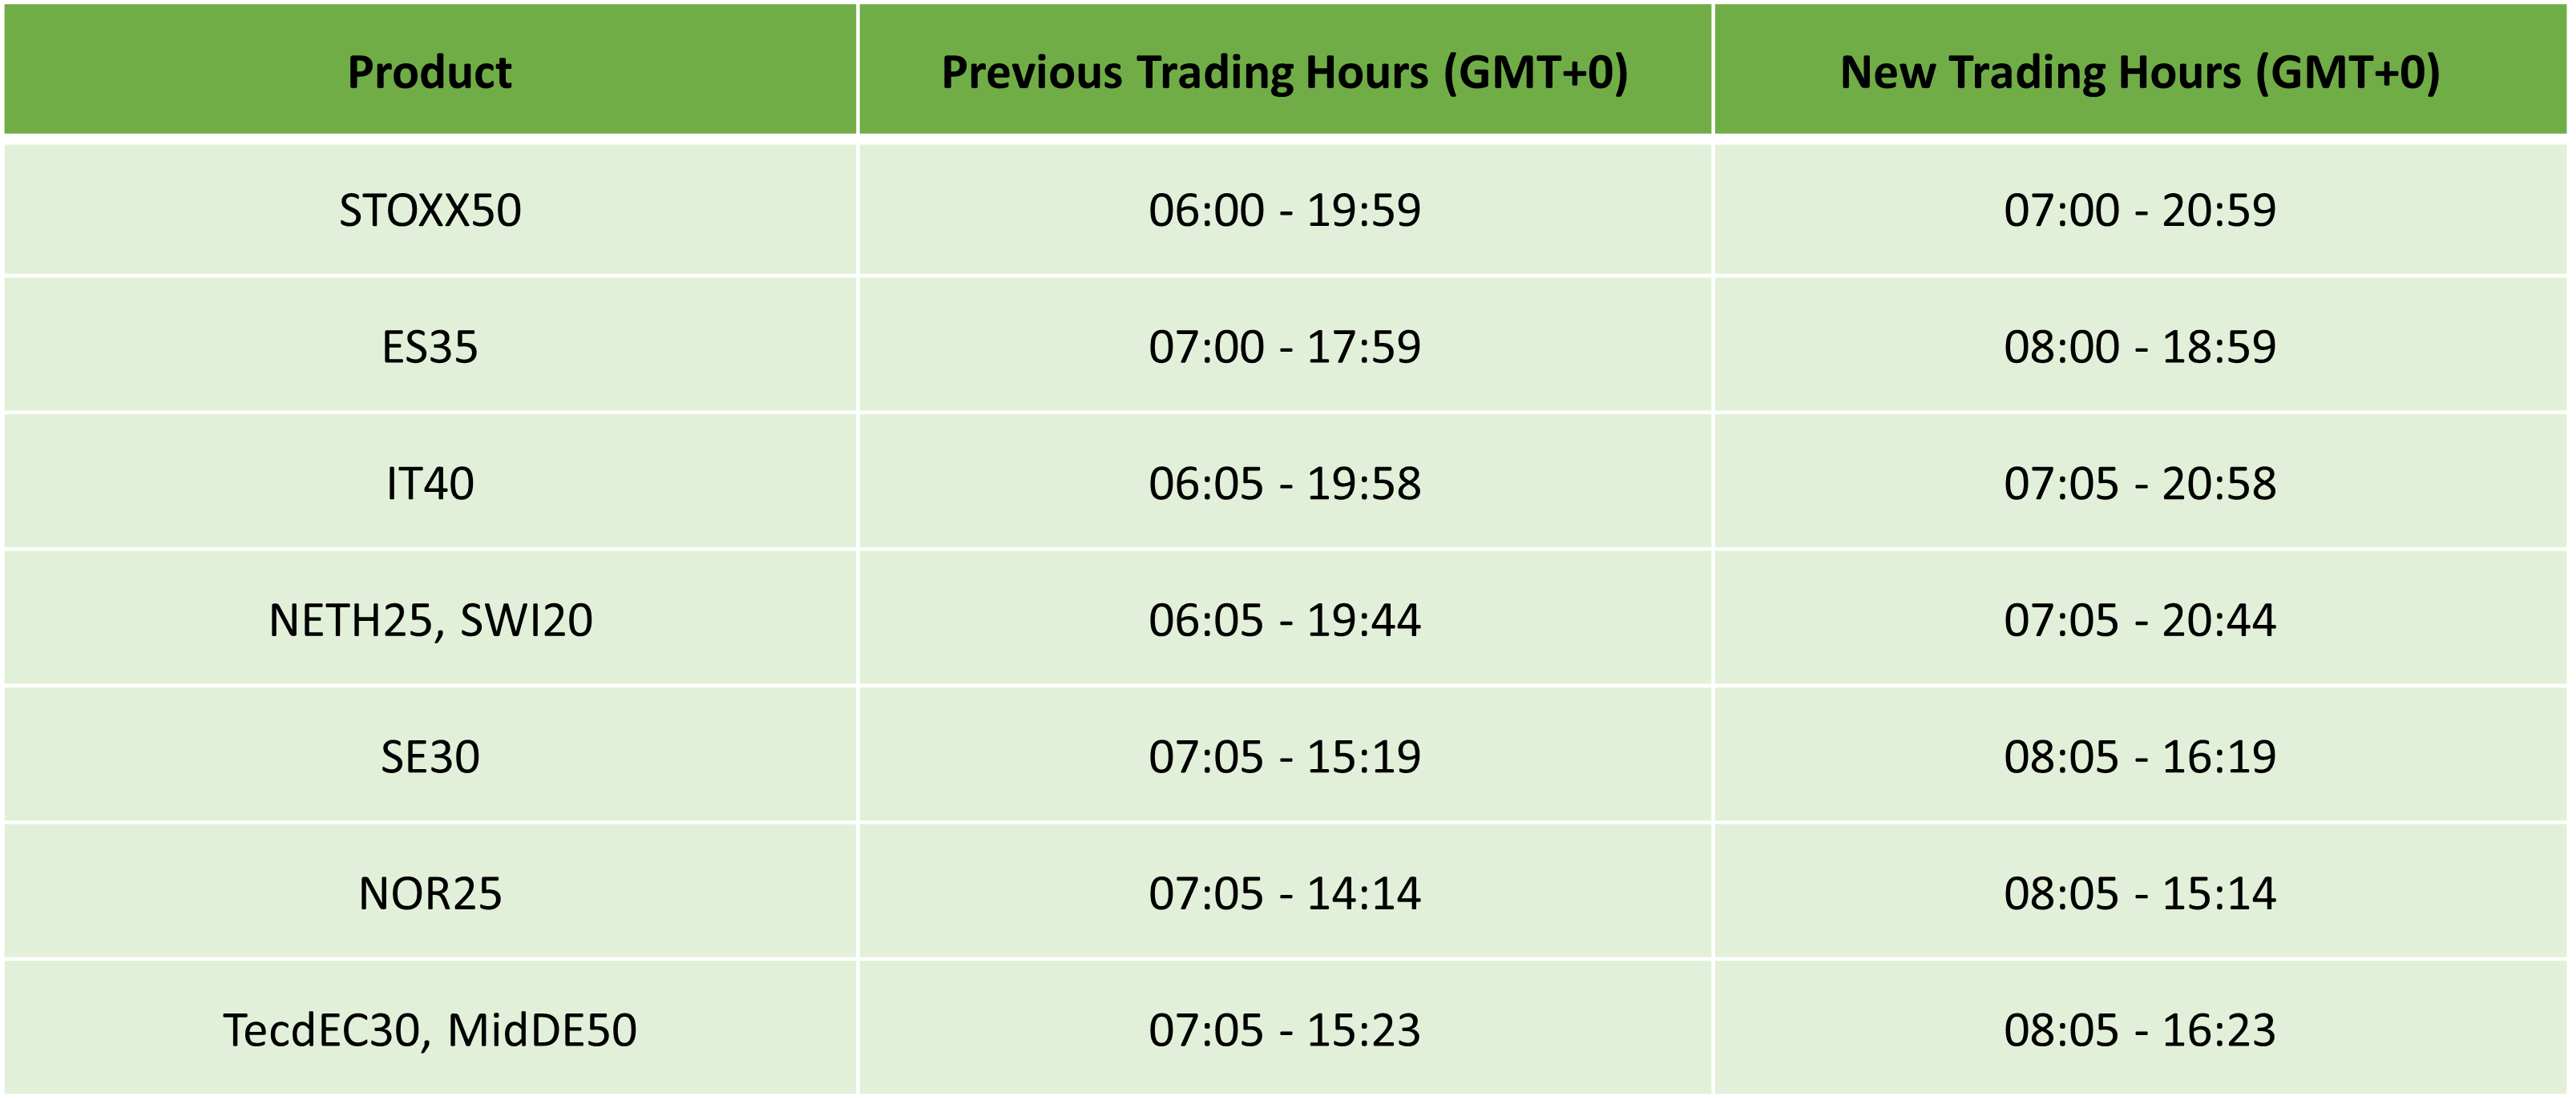Select the STOXX50 product cell
The height and width of the screenshot is (1100, 2576).
430,210
